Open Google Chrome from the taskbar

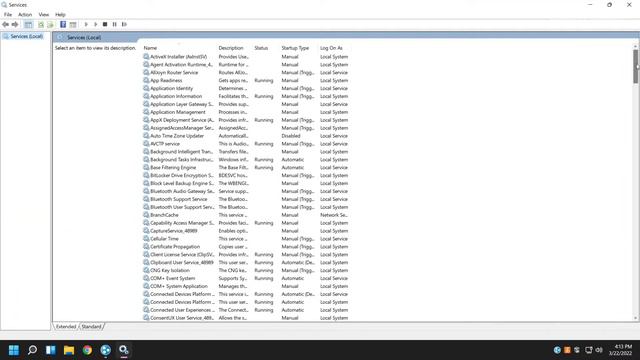click(87, 350)
